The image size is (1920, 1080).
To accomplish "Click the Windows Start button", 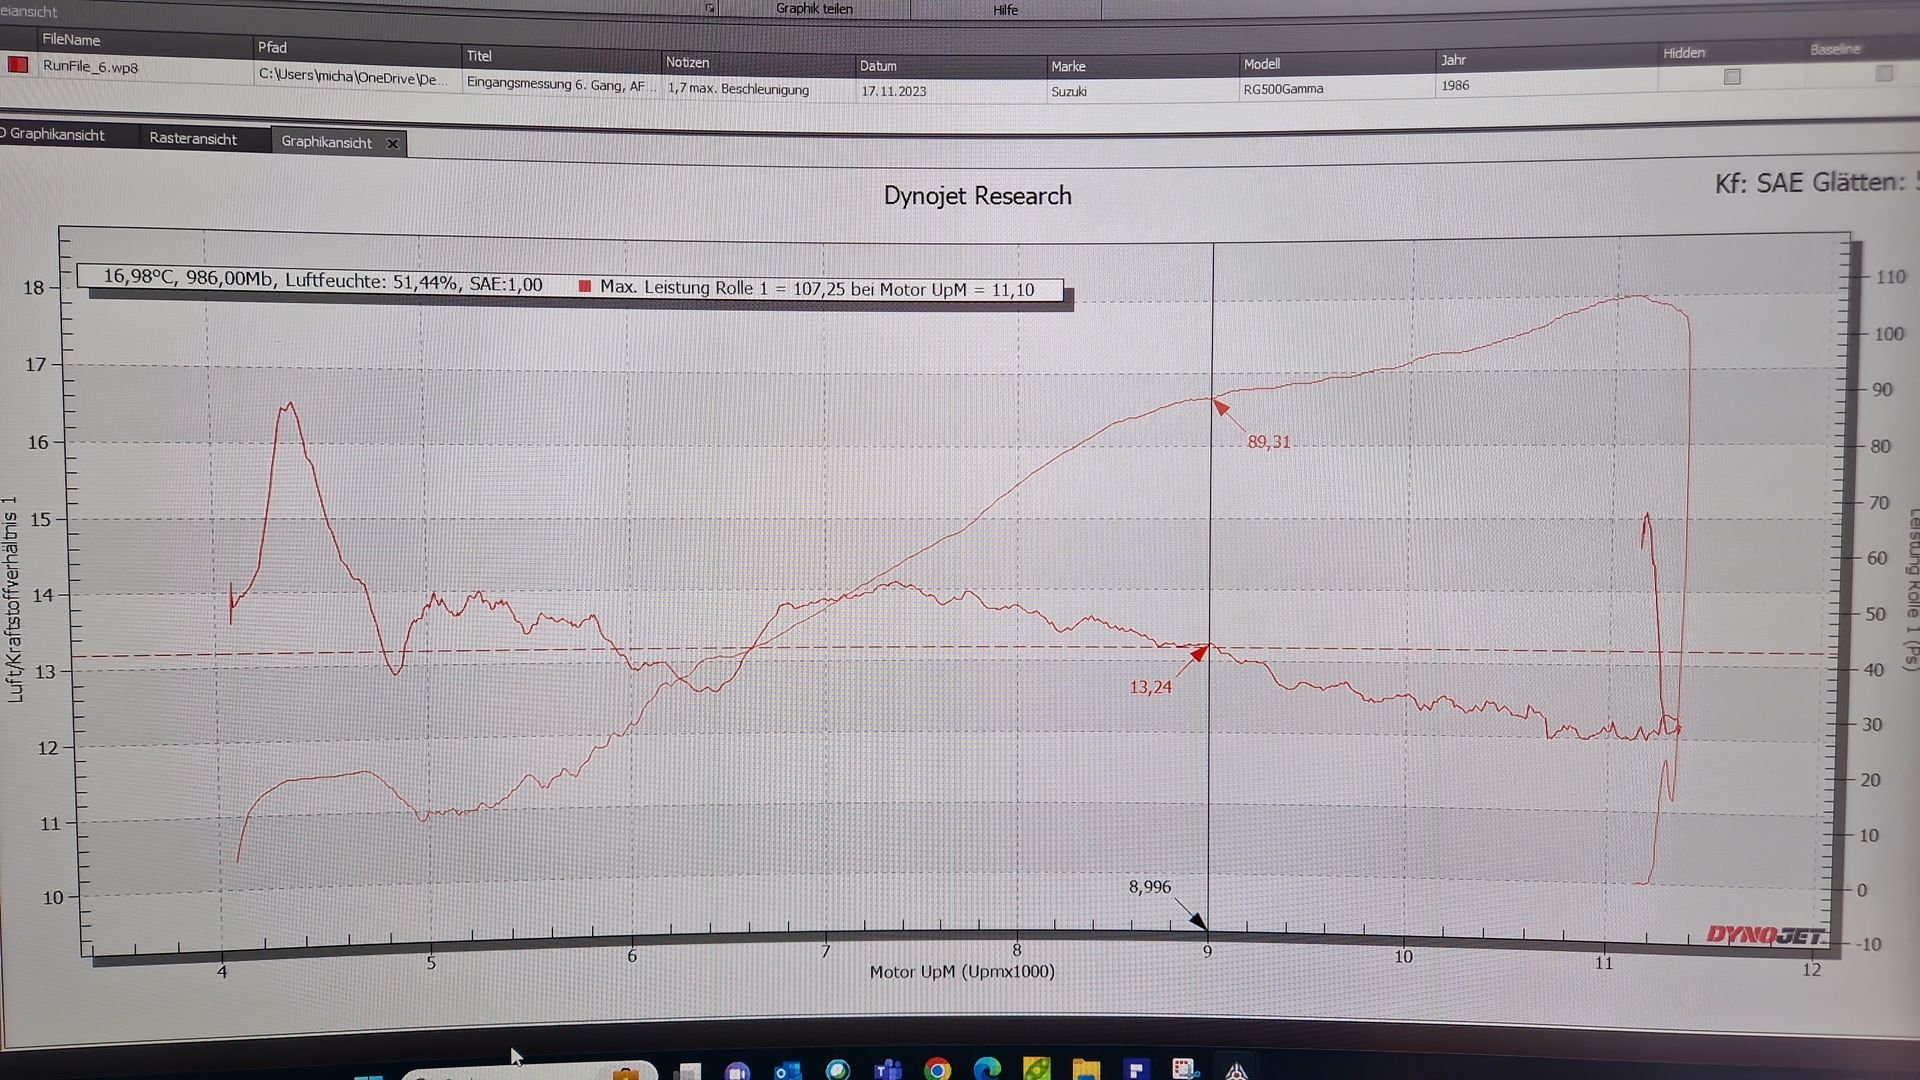I will [369, 1076].
